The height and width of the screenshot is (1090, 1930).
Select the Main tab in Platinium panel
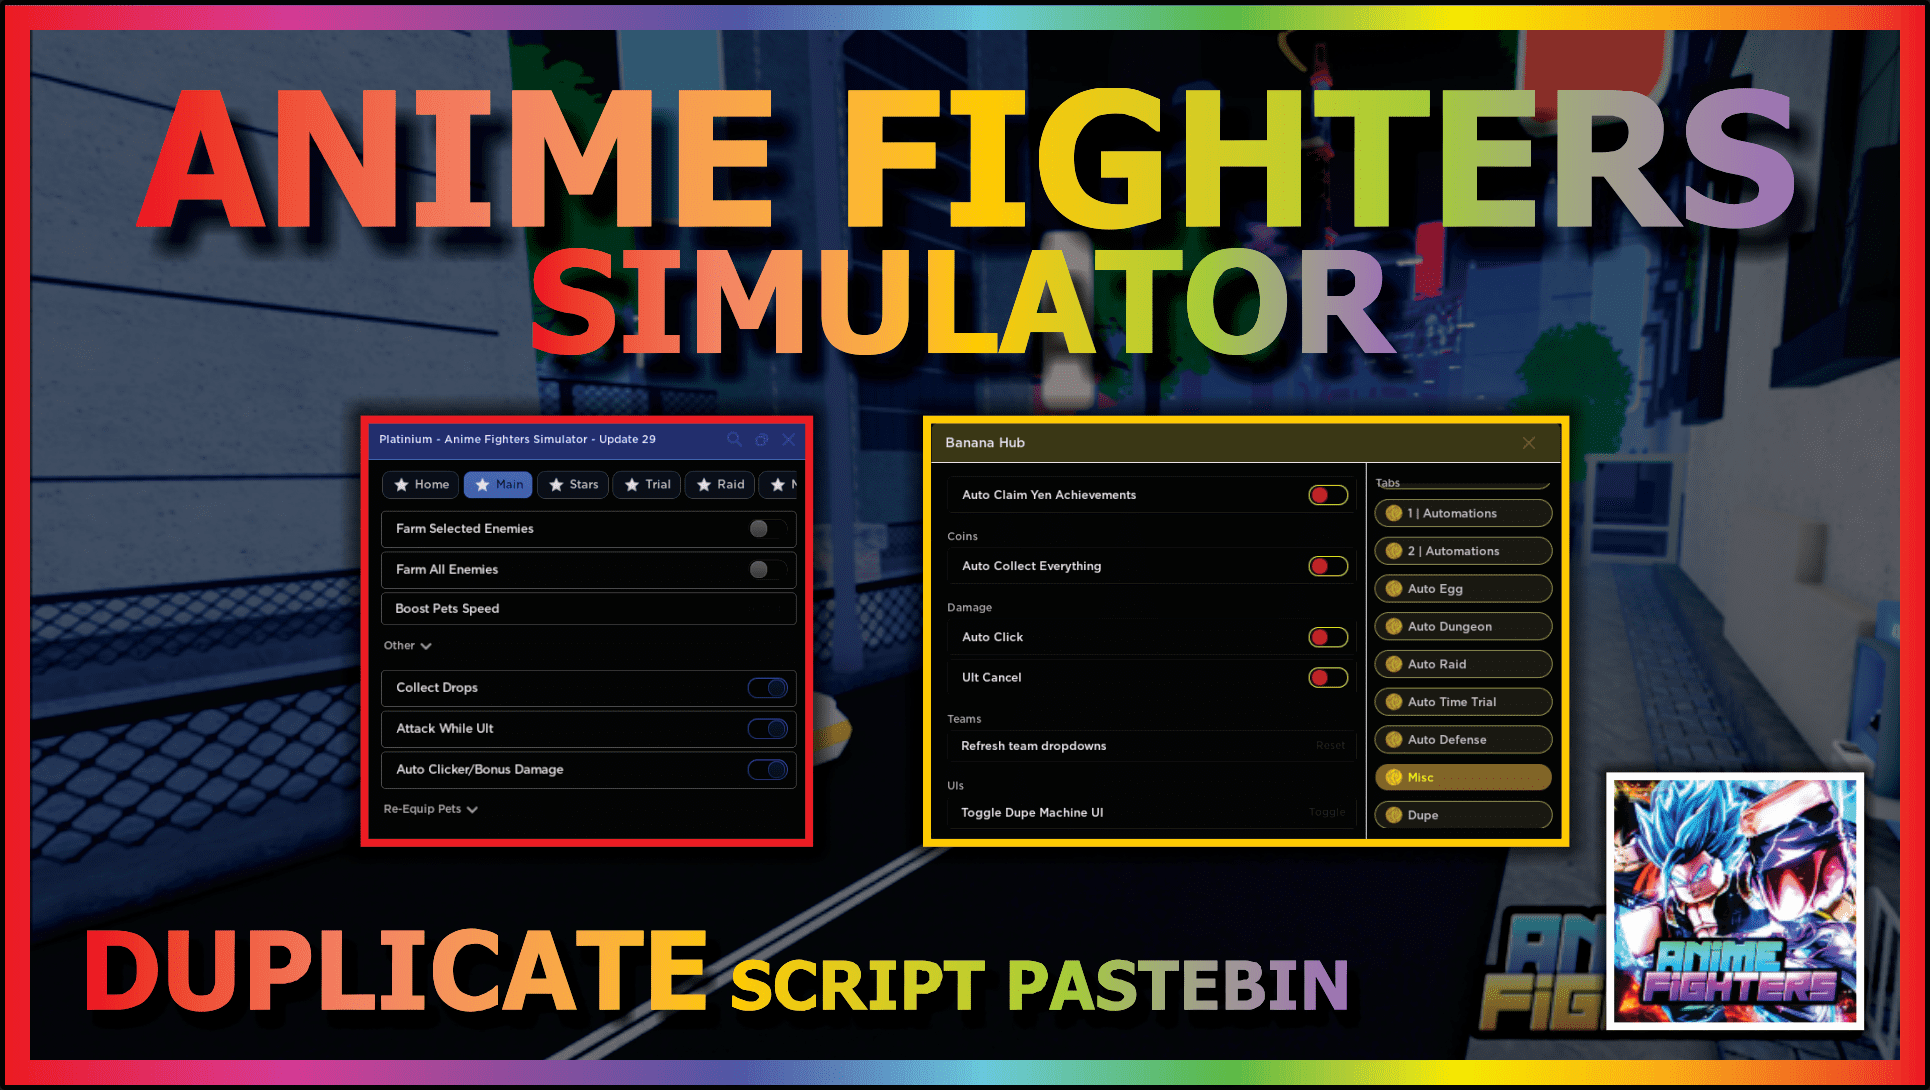click(502, 484)
